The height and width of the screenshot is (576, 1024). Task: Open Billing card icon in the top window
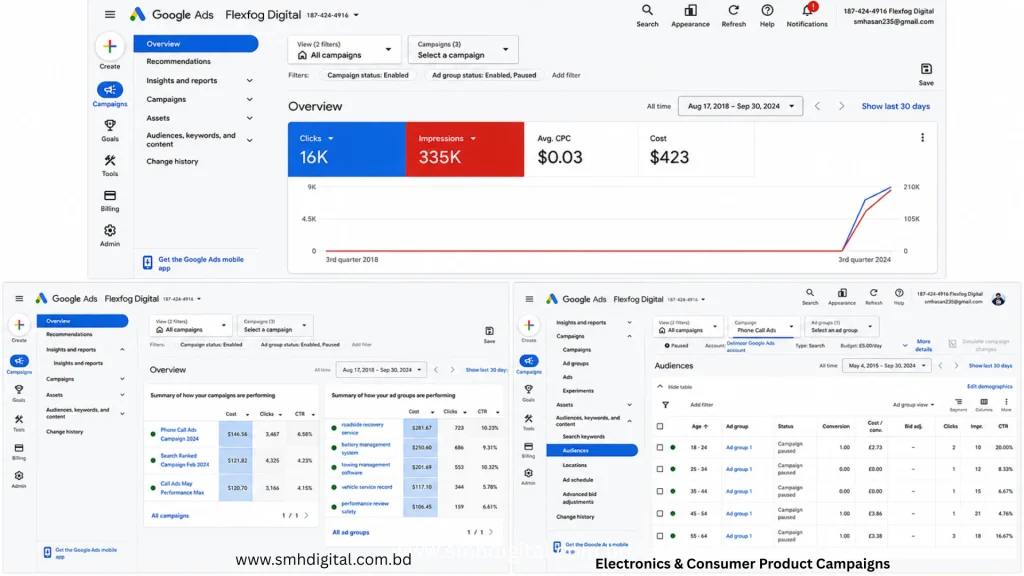[110, 196]
